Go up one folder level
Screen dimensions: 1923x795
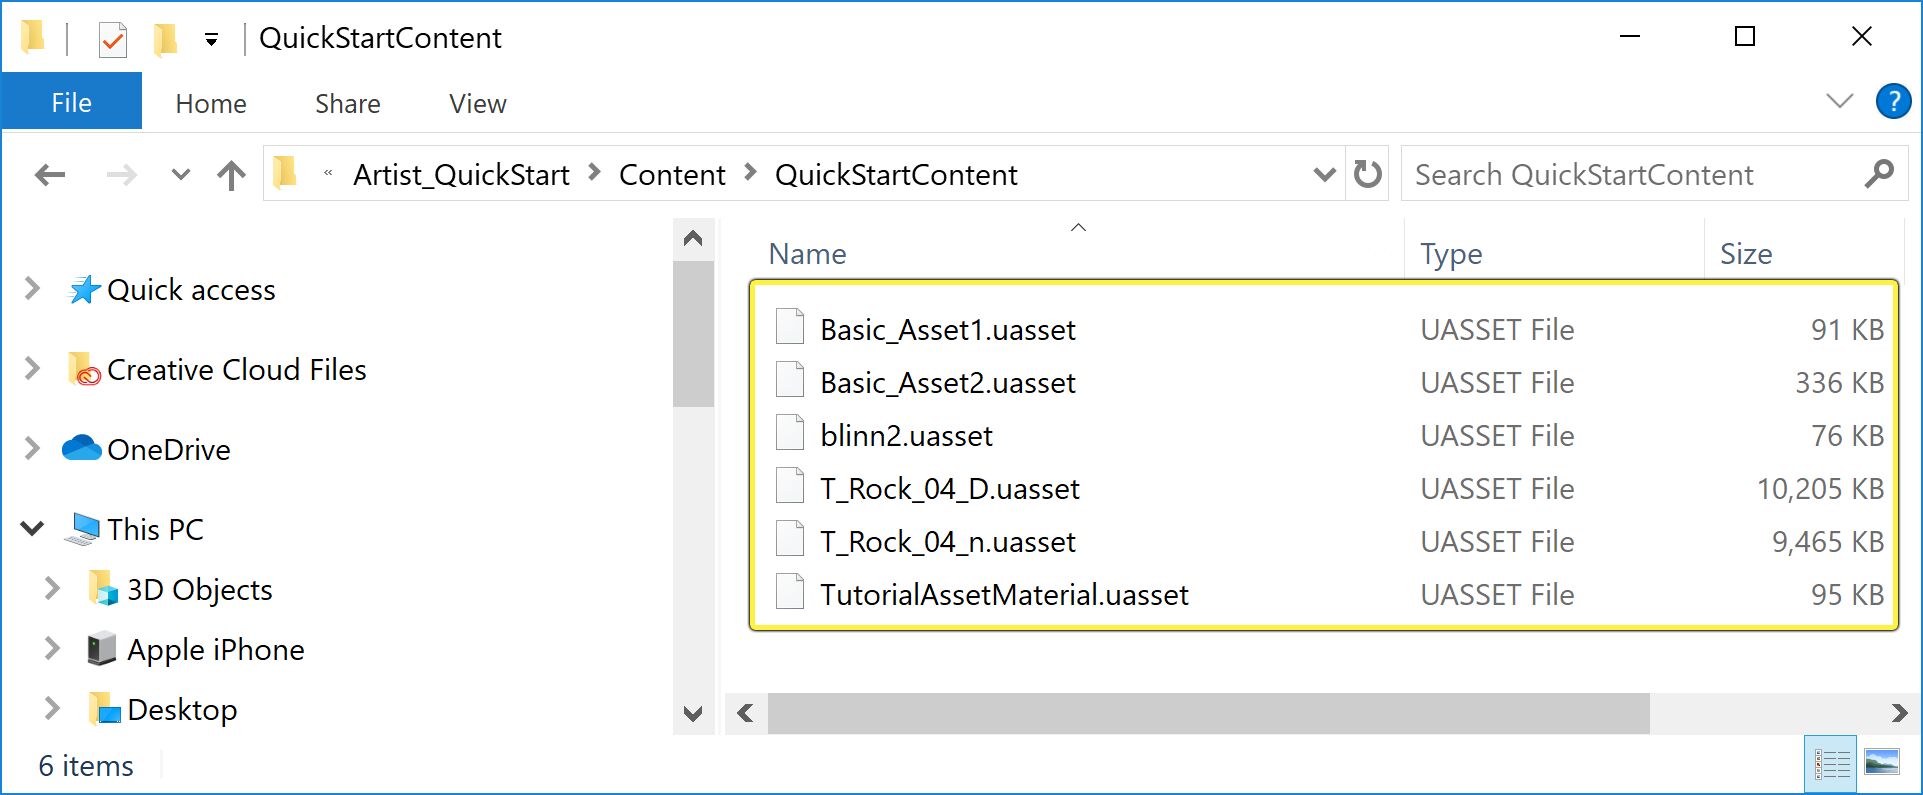coord(231,176)
